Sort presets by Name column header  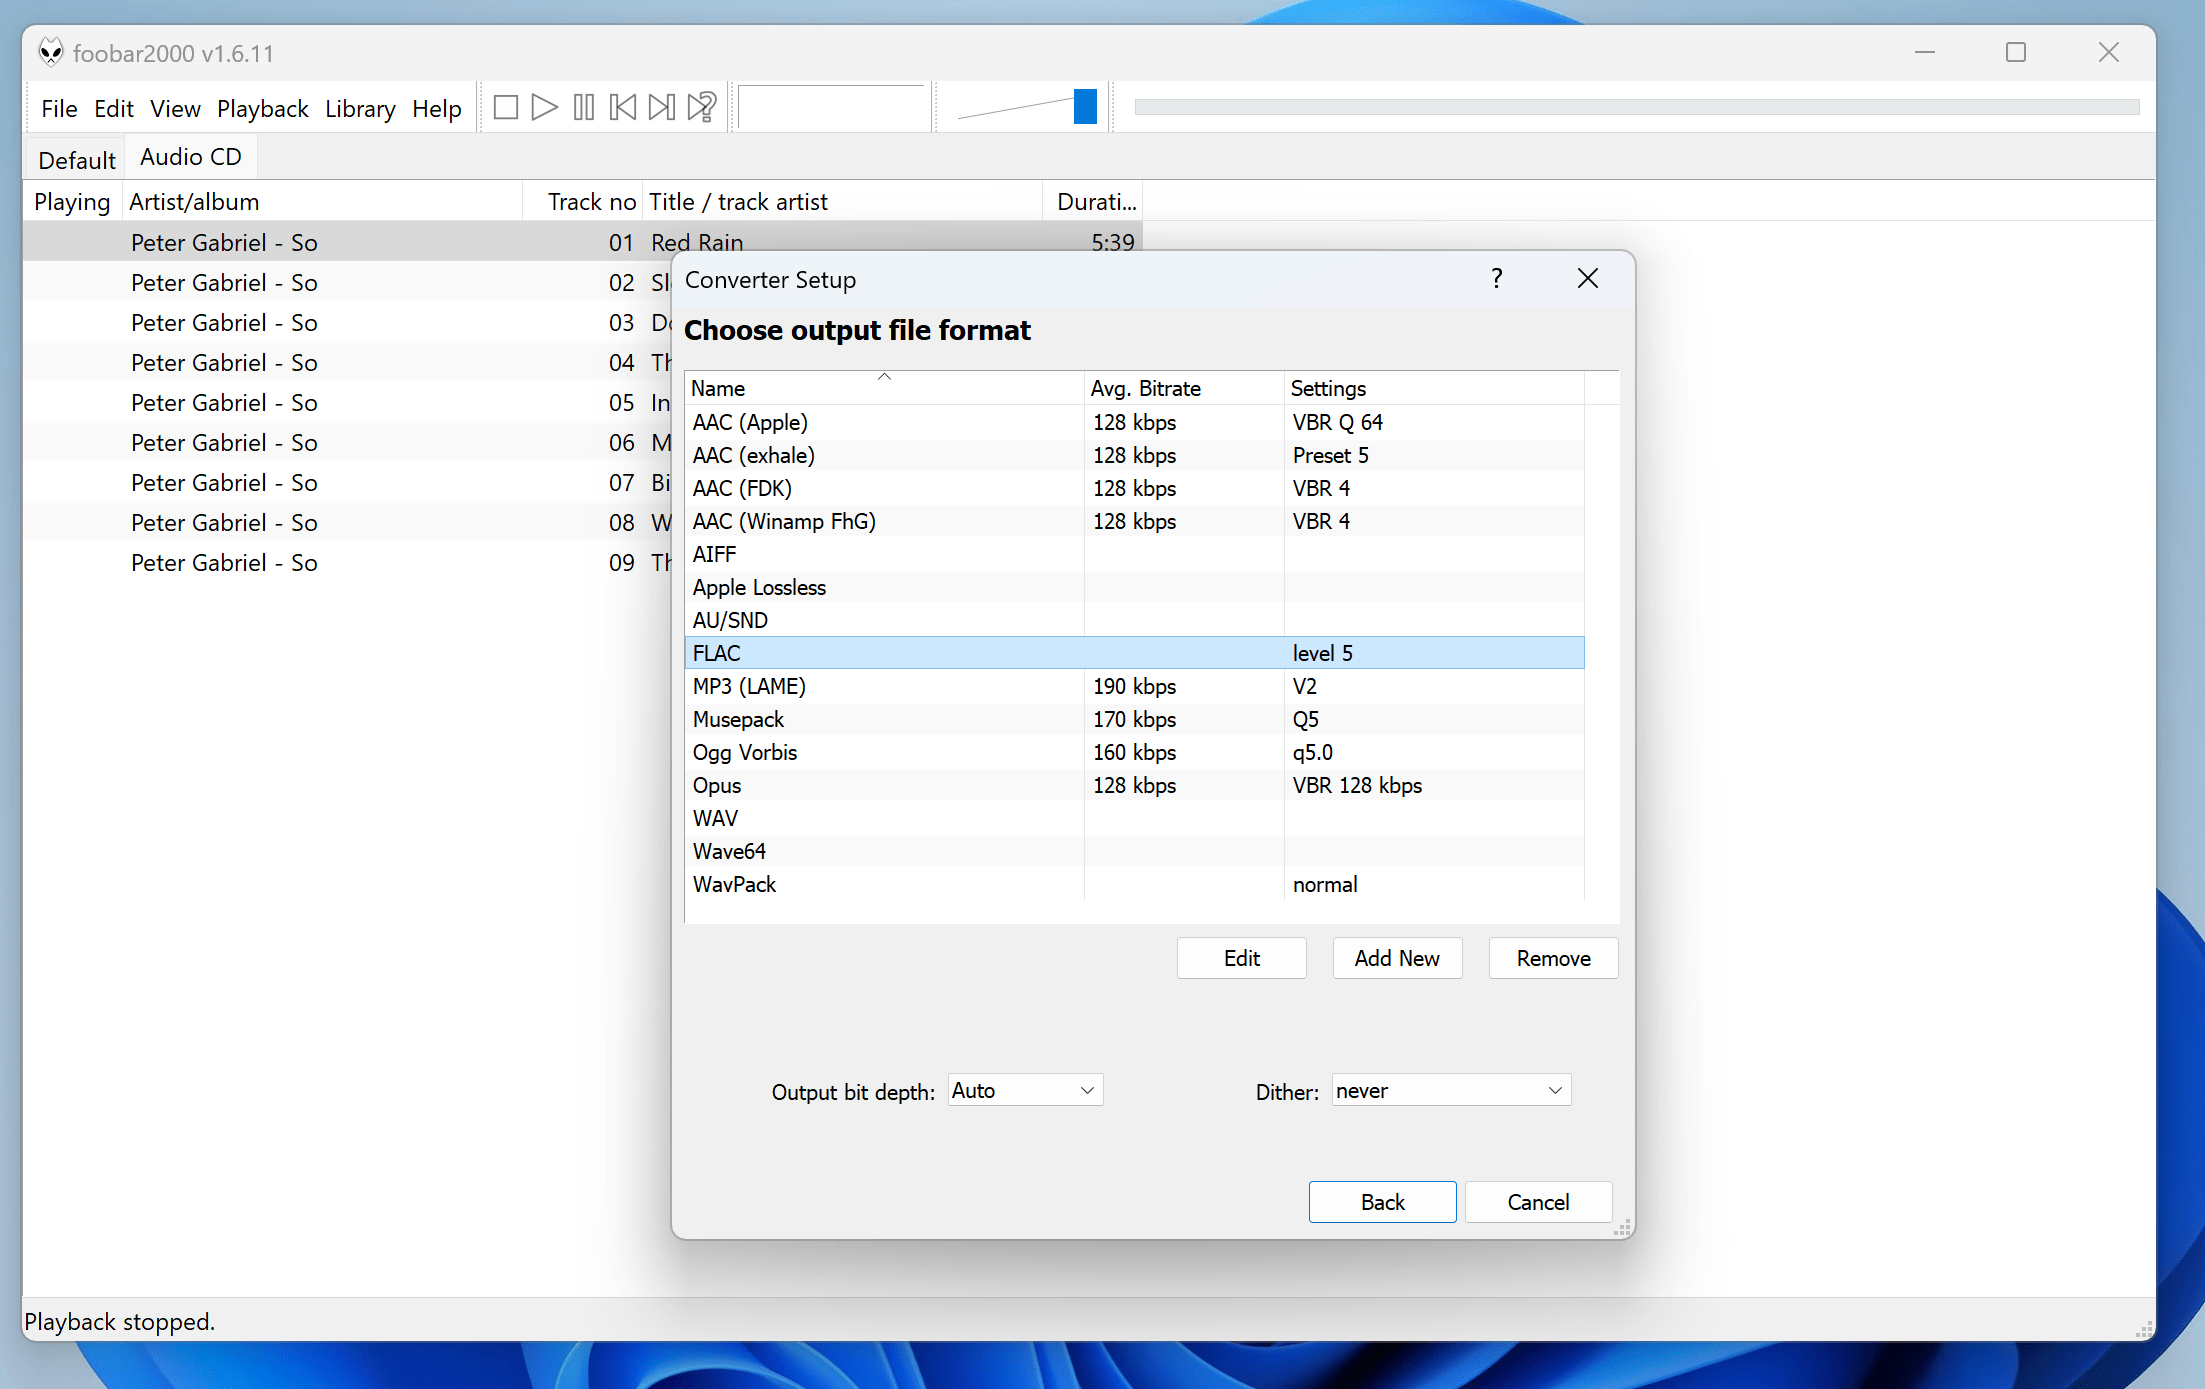click(x=884, y=388)
